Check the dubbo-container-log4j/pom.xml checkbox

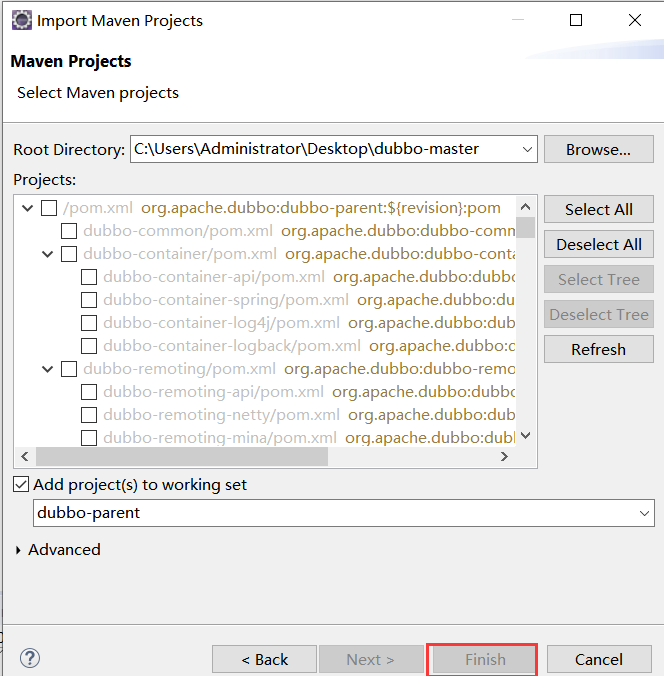[89, 322]
